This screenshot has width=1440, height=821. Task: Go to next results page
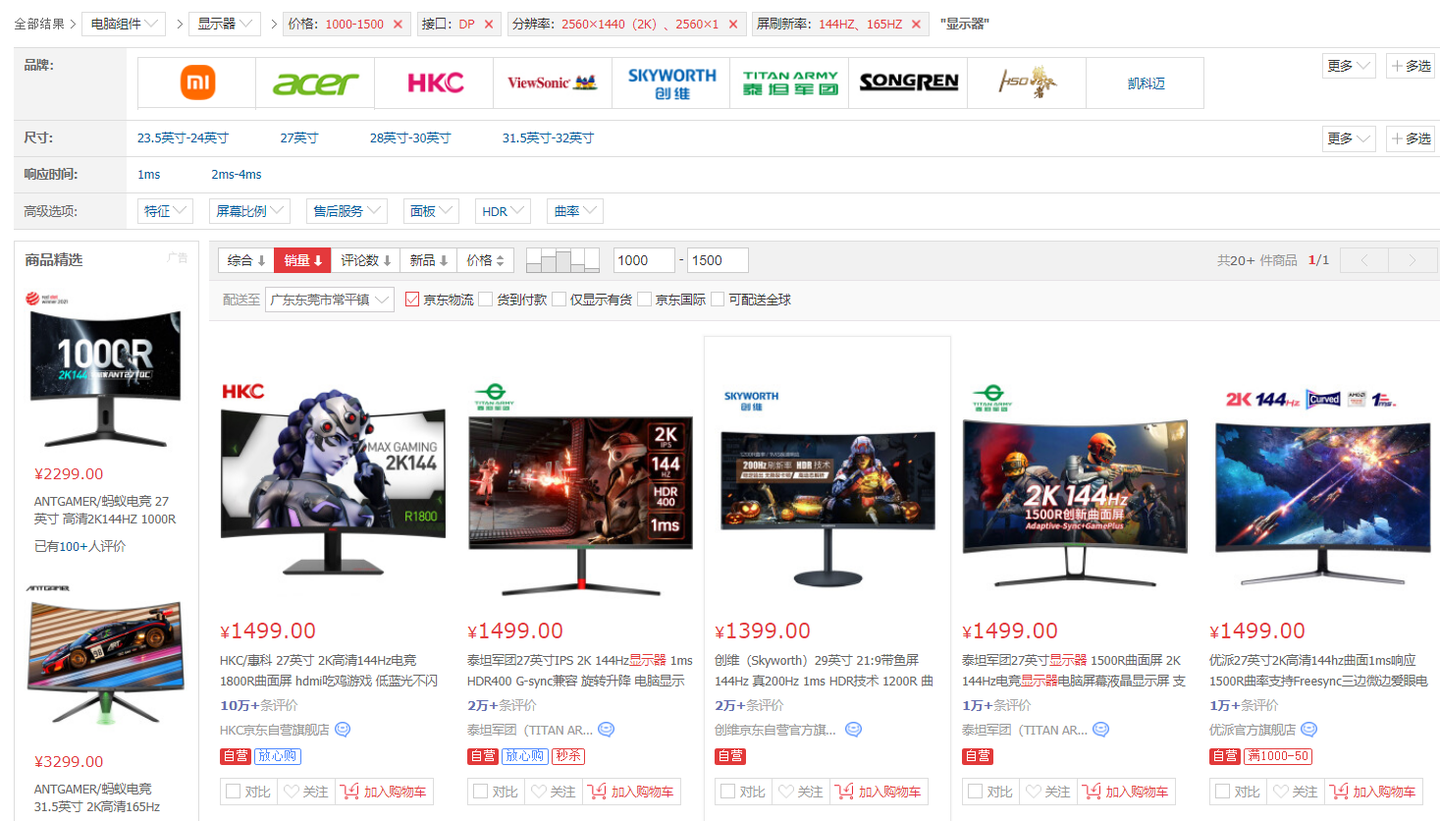(1412, 261)
